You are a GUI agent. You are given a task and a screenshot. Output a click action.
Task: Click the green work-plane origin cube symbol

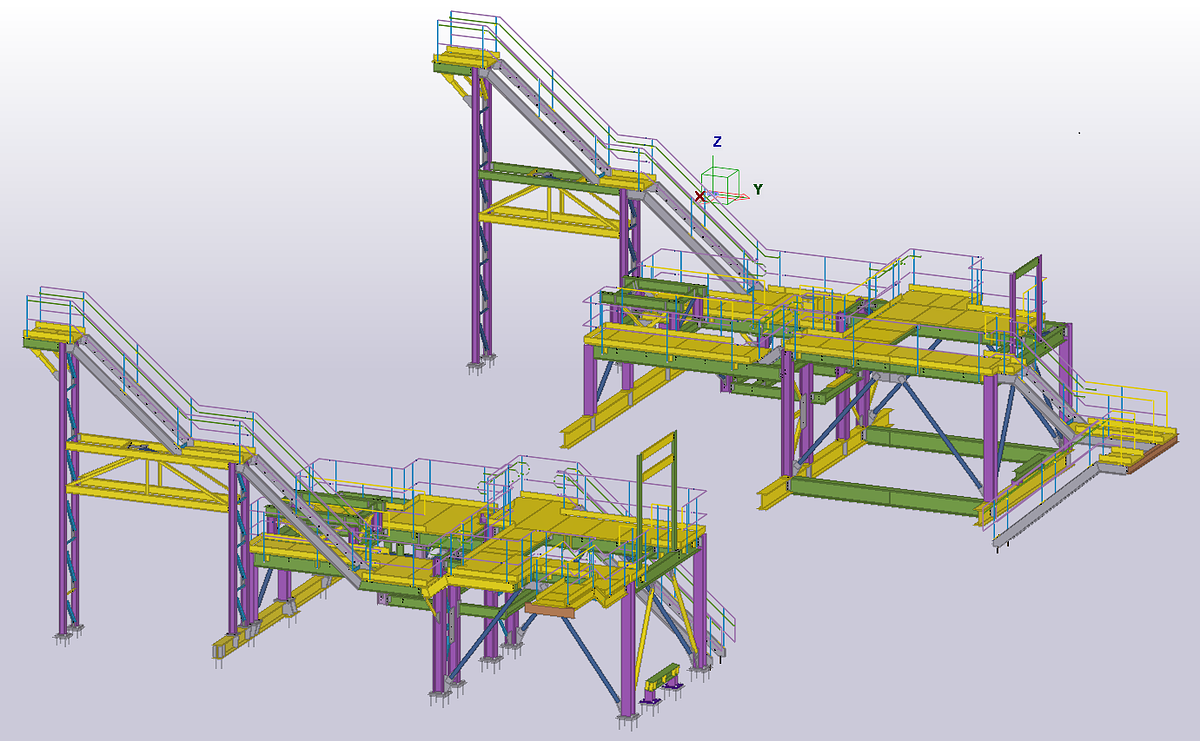(720, 187)
